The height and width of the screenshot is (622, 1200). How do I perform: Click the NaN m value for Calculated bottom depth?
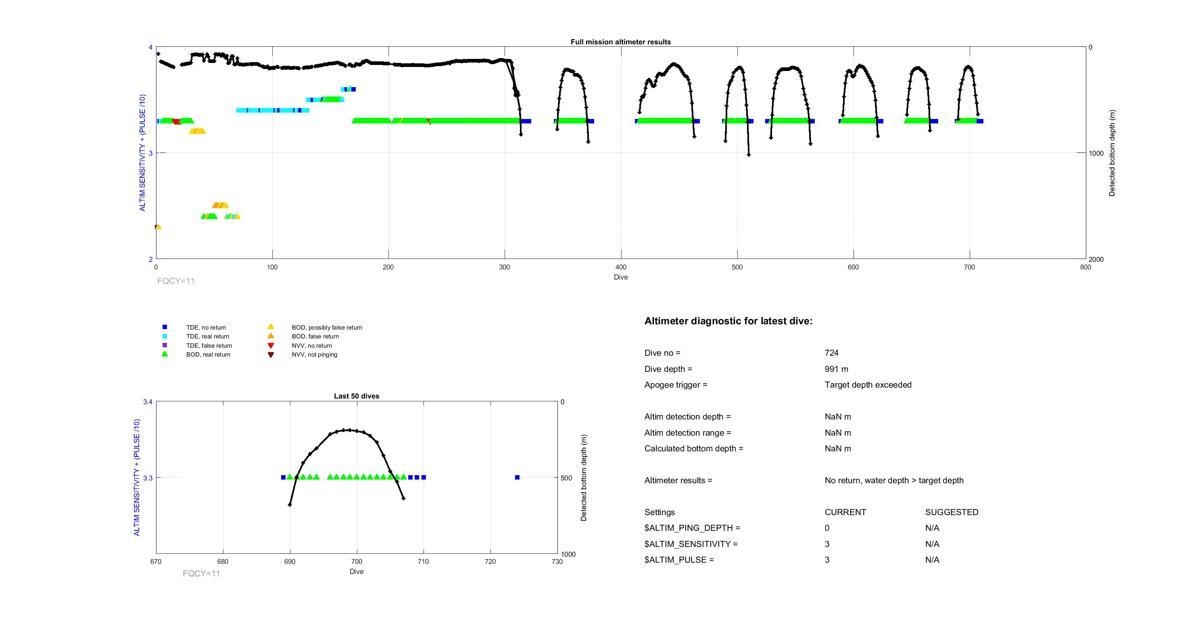pos(838,448)
